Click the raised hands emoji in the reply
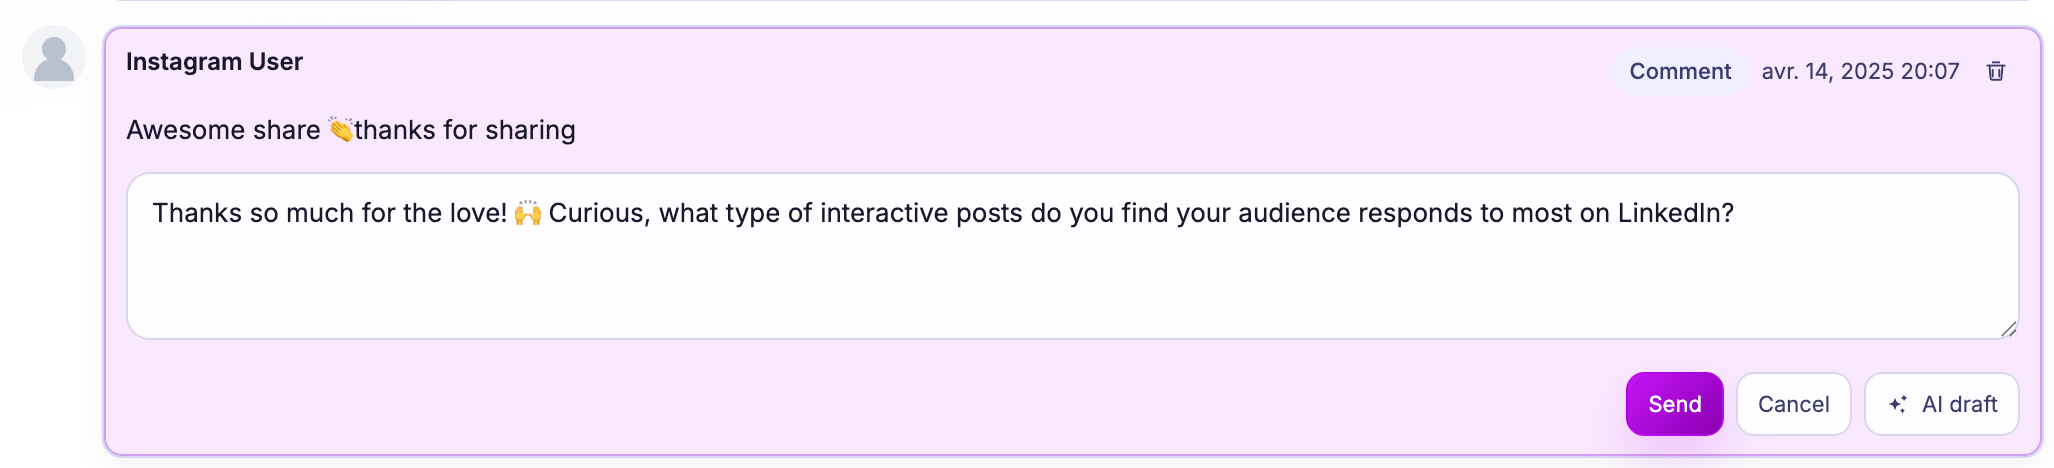 (x=527, y=213)
